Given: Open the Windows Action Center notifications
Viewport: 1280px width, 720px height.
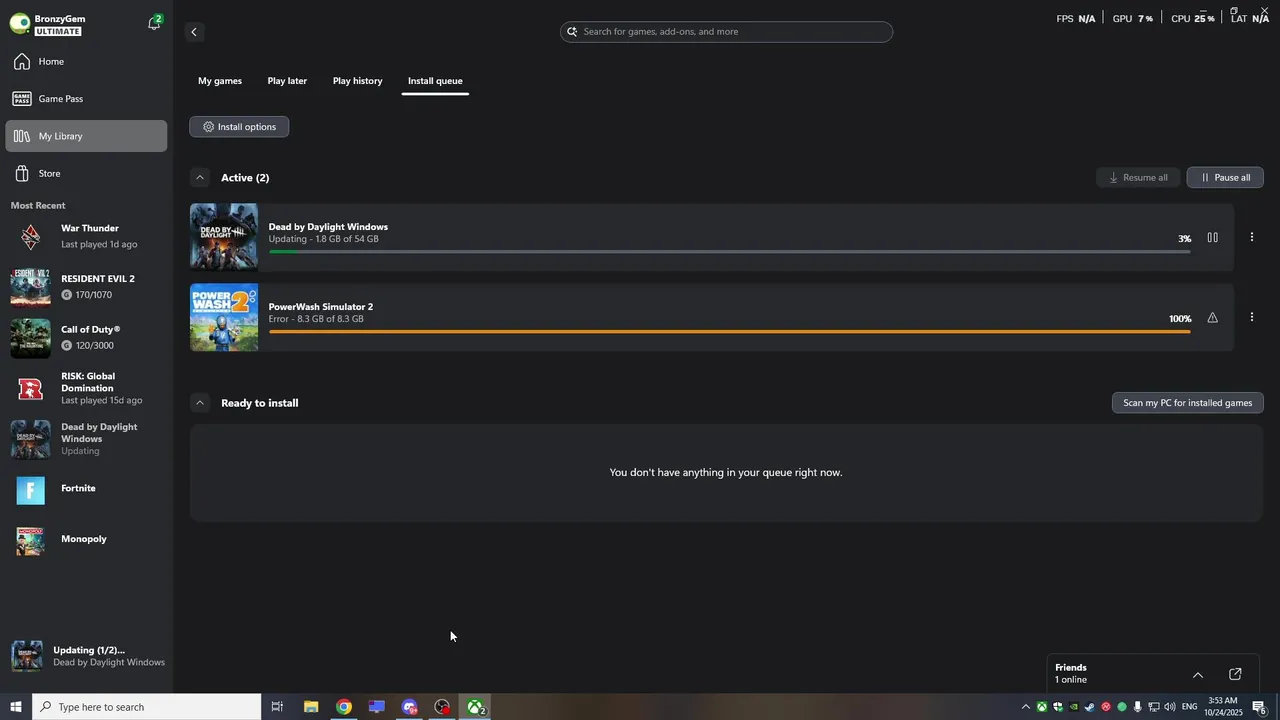Looking at the screenshot, I should tap(1260, 707).
